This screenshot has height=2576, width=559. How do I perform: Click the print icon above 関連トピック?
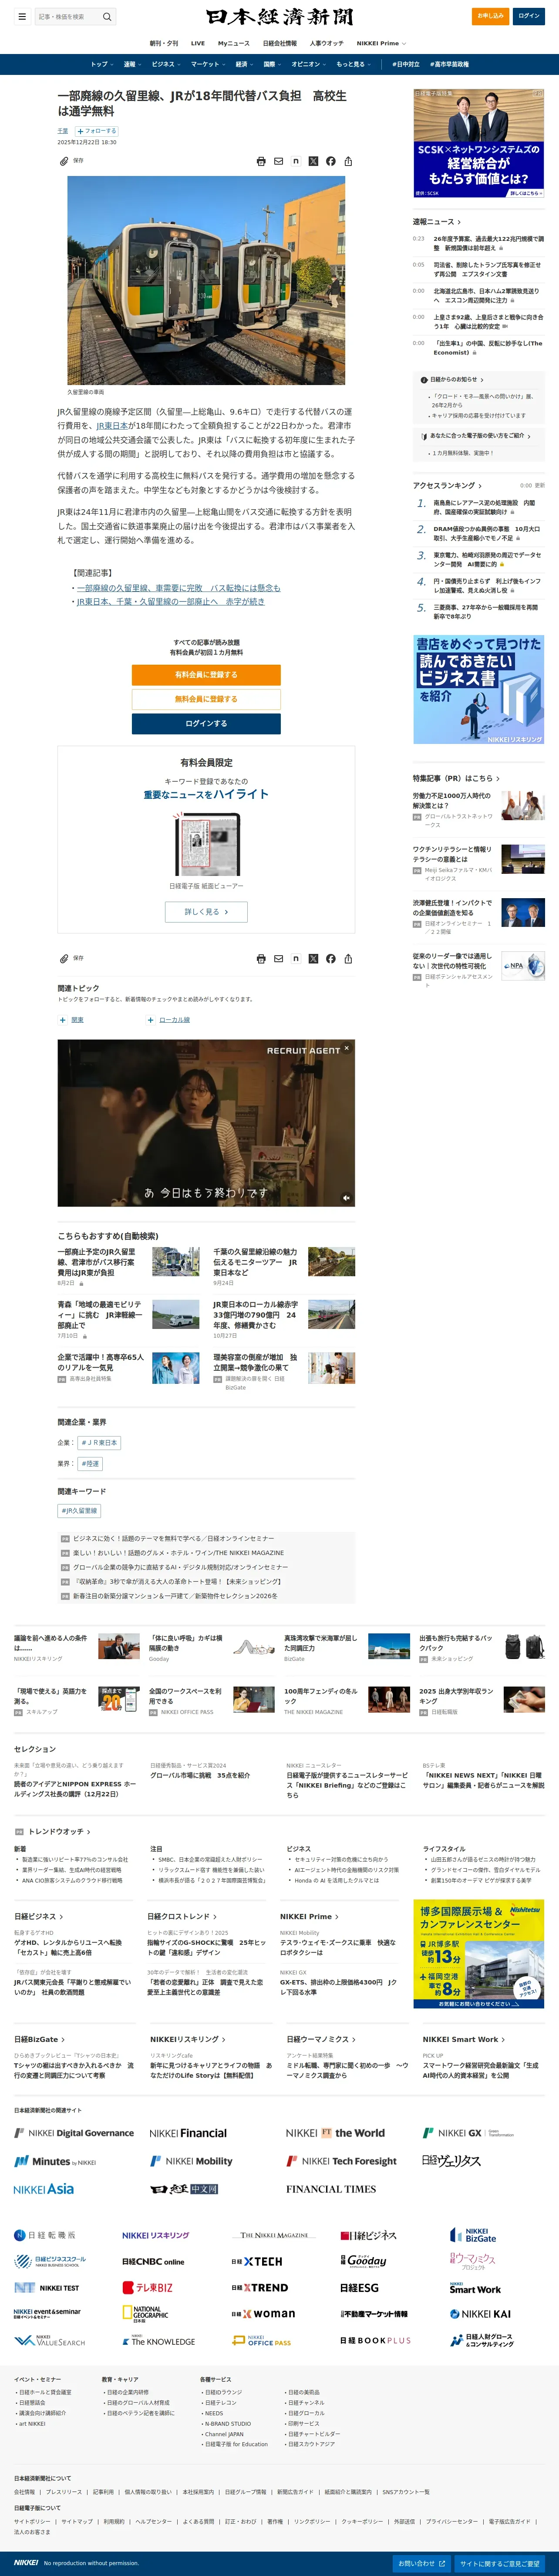pyautogui.click(x=261, y=959)
